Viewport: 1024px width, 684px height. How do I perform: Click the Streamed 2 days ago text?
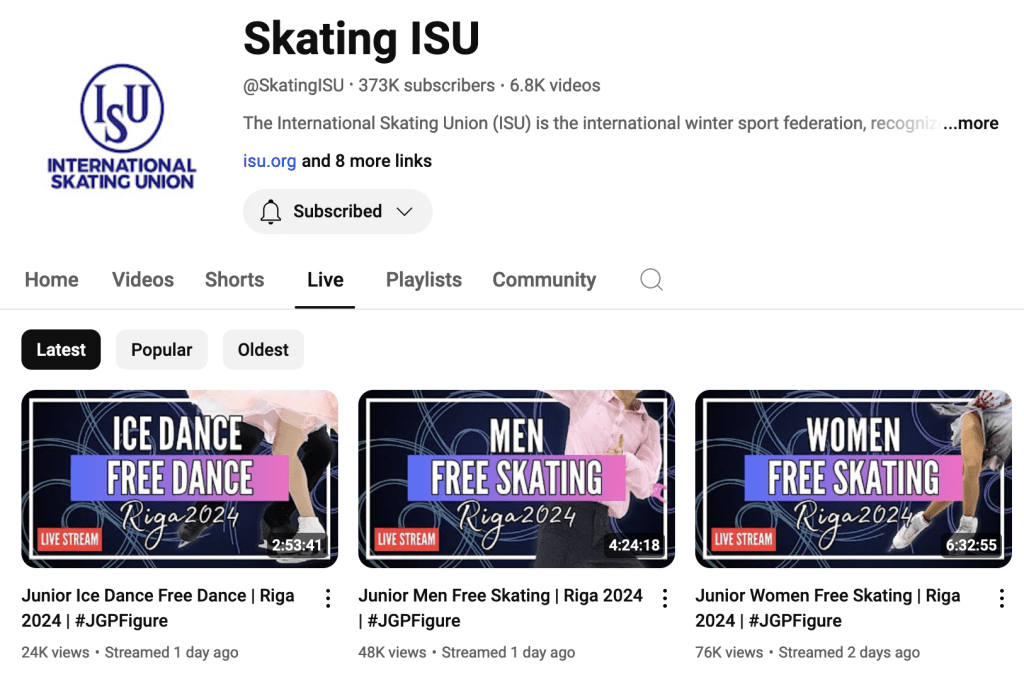[849, 653]
